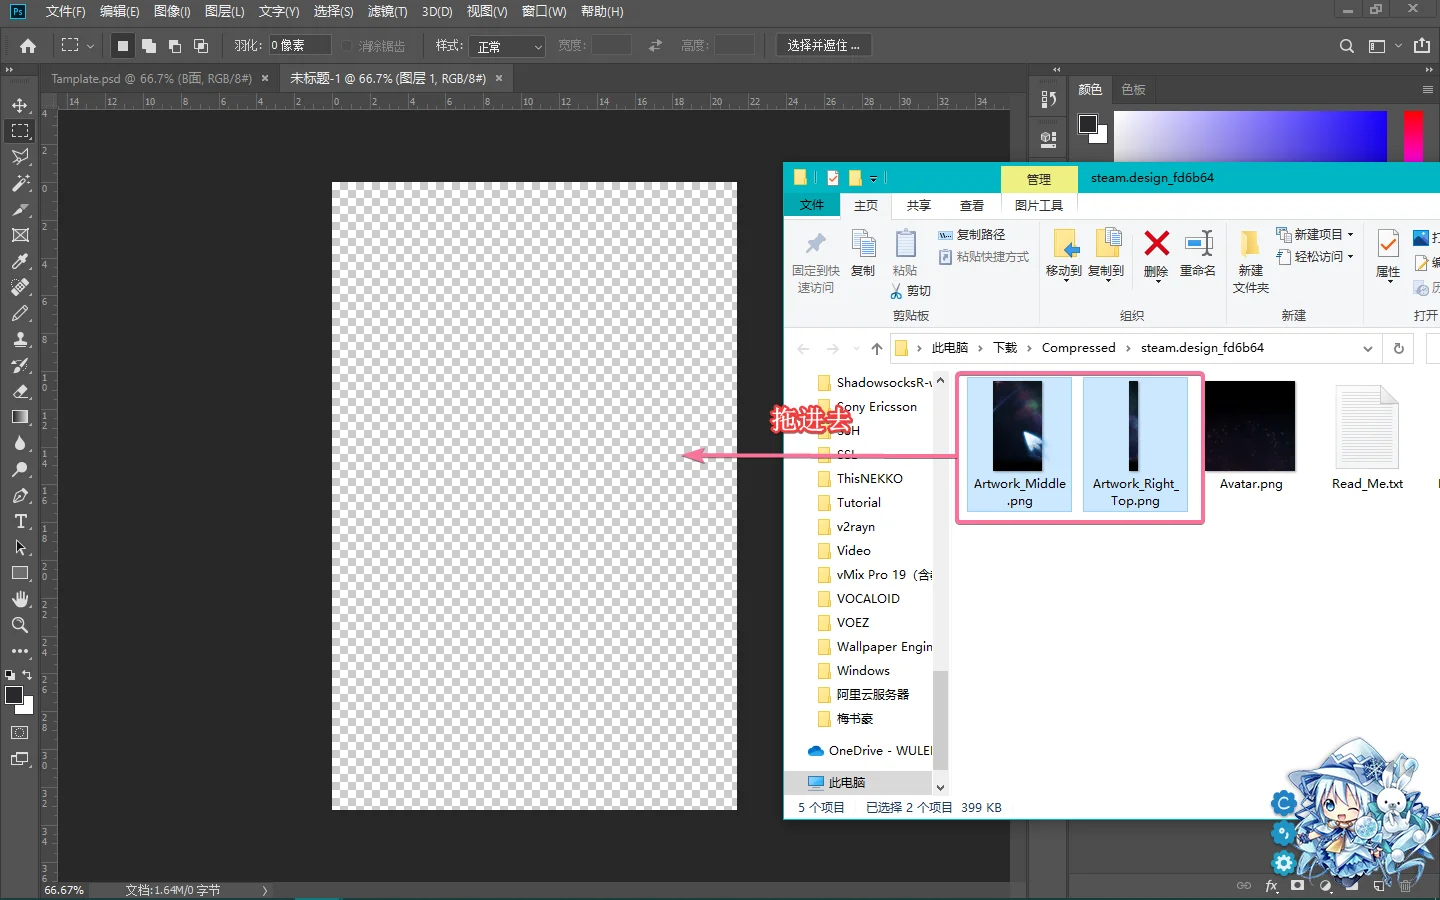Click the Explorer refresh button
This screenshot has height=900, width=1440.
point(1399,348)
